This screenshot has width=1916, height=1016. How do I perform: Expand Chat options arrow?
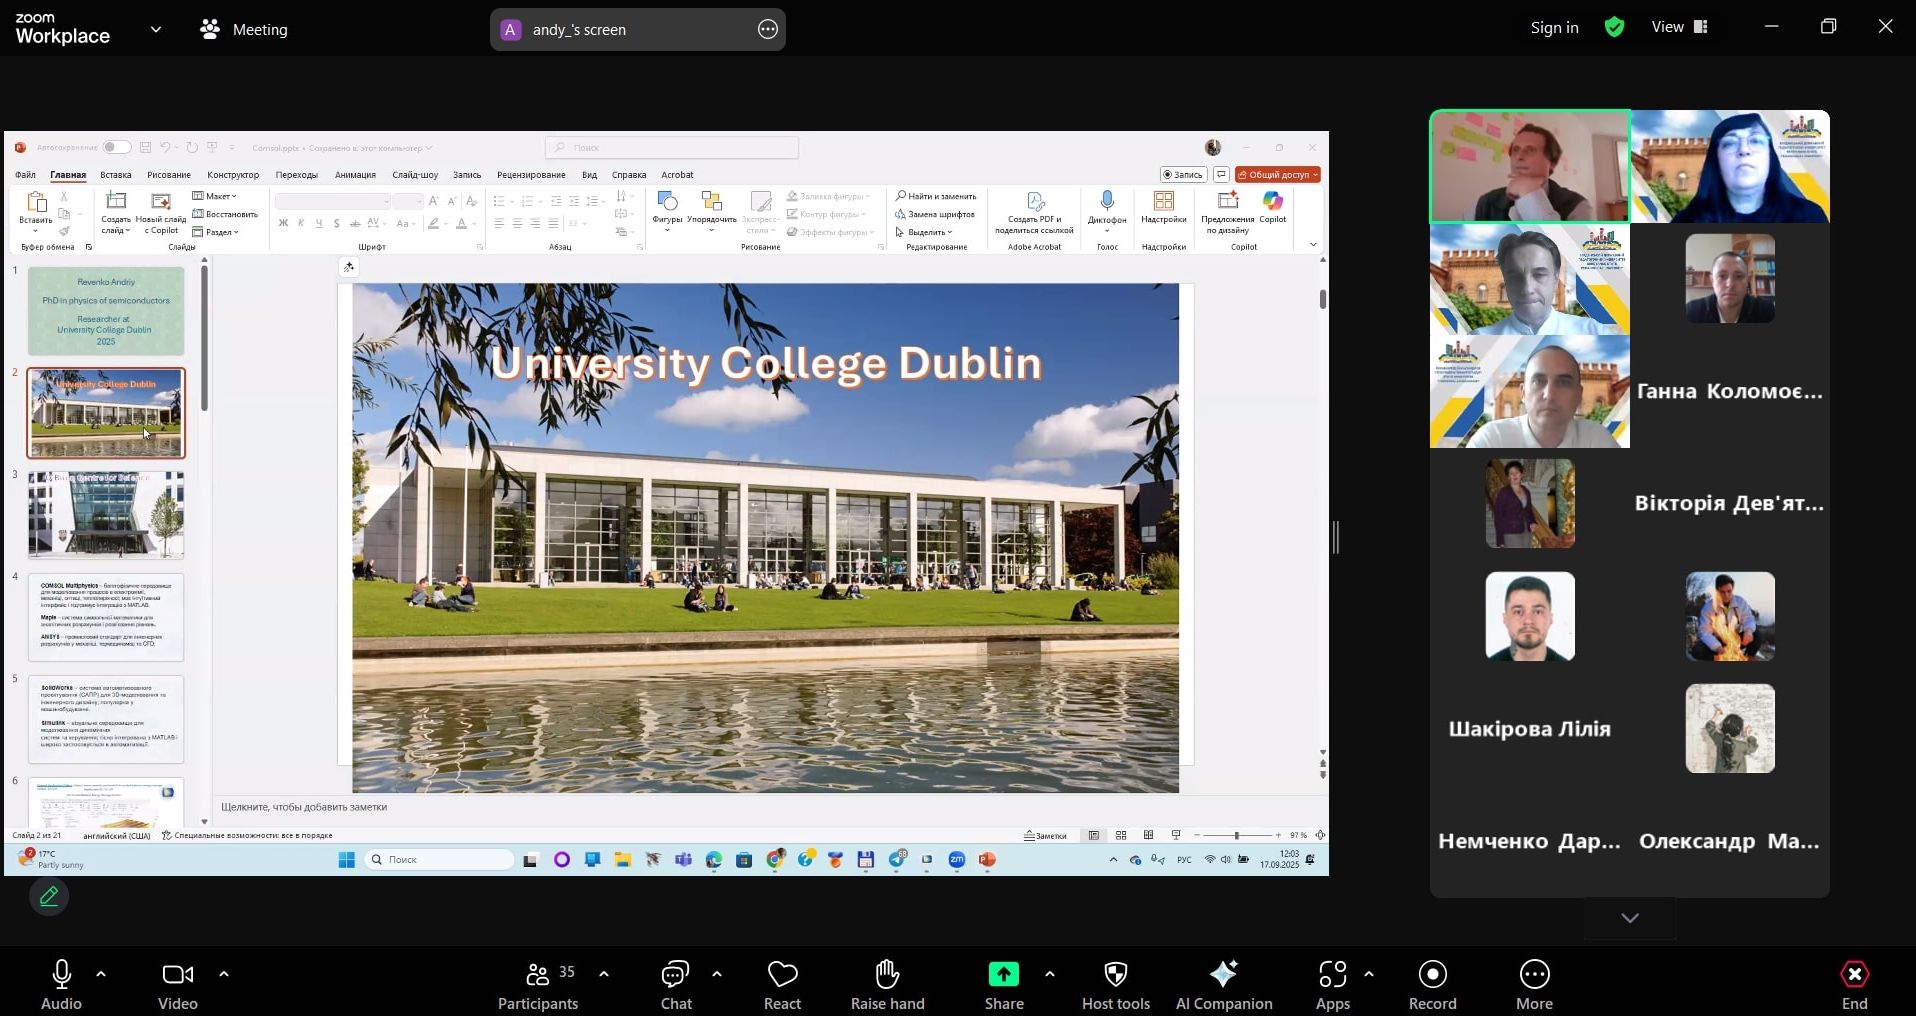click(717, 974)
